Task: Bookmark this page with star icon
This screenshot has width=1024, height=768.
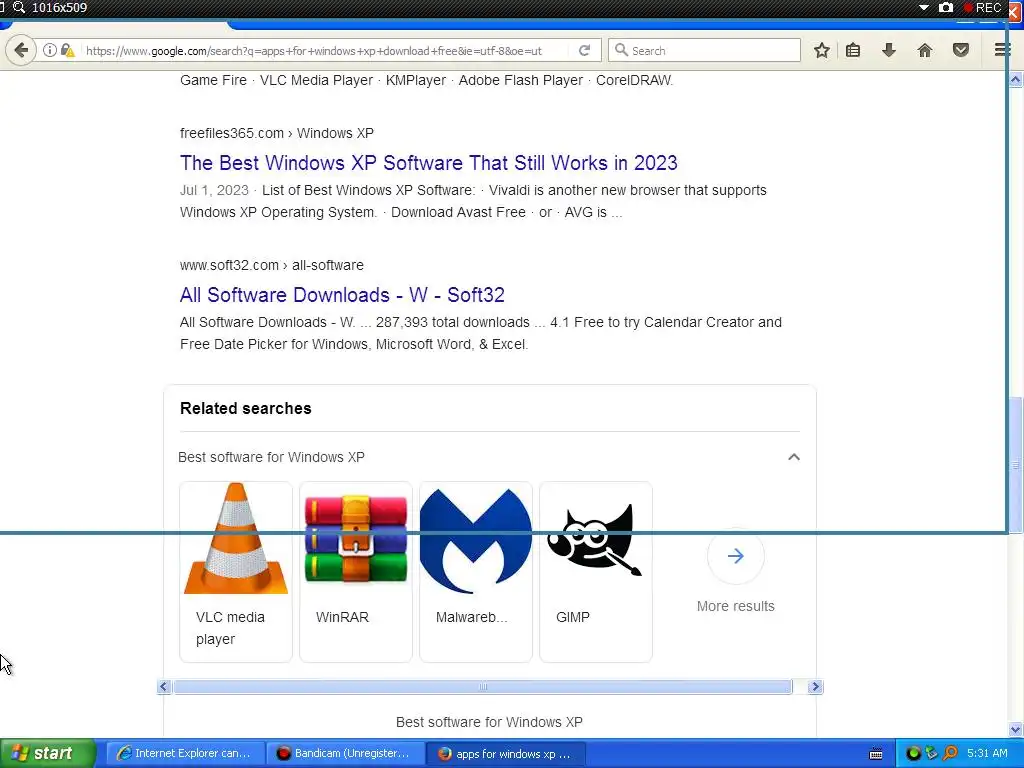Action: point(822,50)
